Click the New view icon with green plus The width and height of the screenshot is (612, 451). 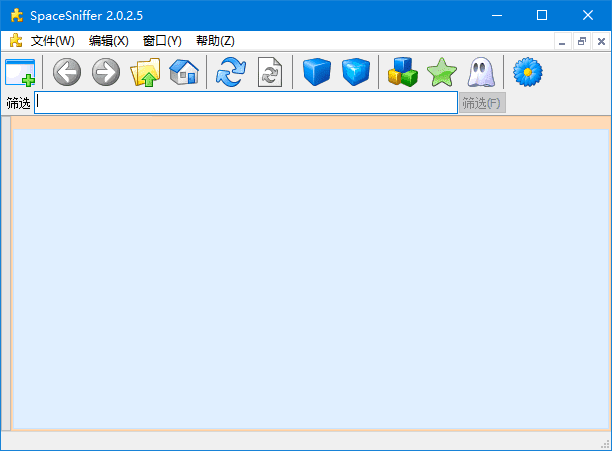click(x=20, y=73)
